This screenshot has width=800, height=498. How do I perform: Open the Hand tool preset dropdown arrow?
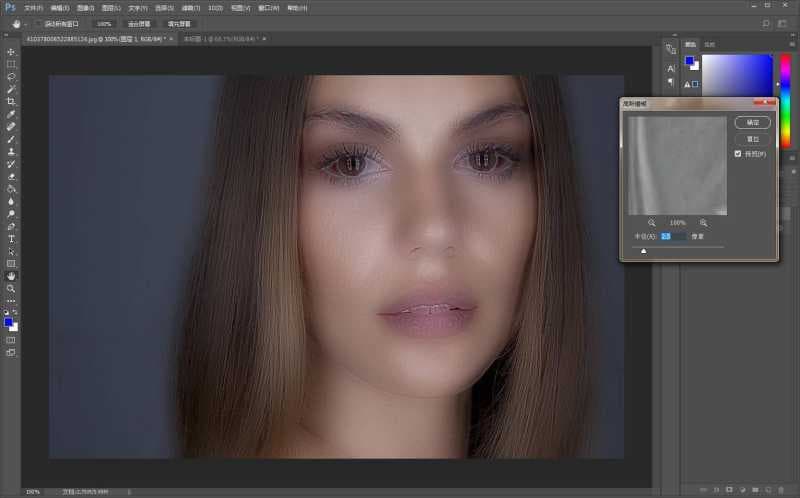pos(25,23)
